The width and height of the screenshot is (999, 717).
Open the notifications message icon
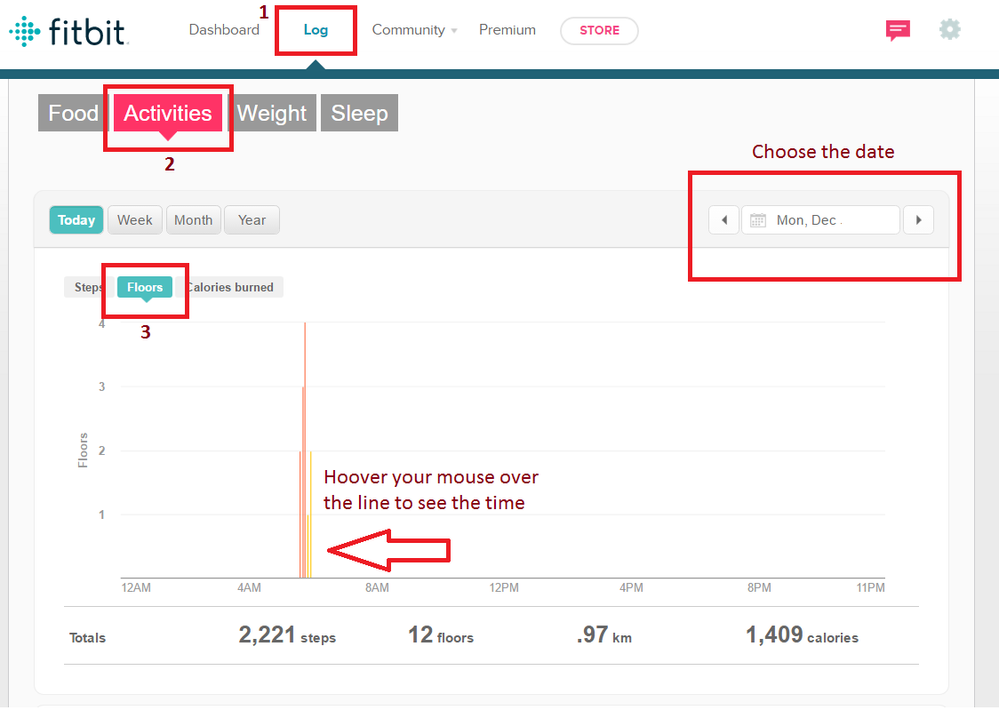[x=897, y=30]
